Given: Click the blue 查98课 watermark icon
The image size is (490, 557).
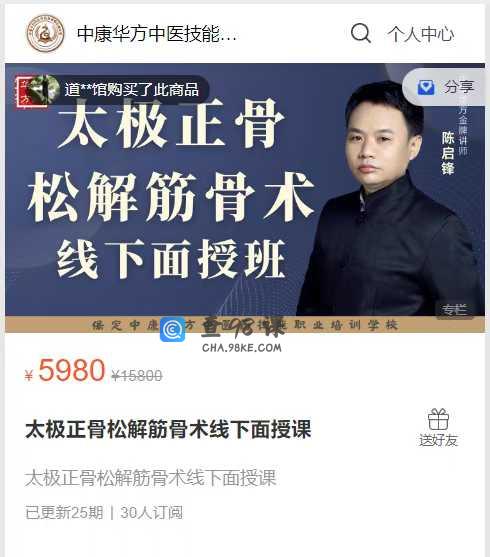Looking at the screenshot, I should [x=172, y=329].
